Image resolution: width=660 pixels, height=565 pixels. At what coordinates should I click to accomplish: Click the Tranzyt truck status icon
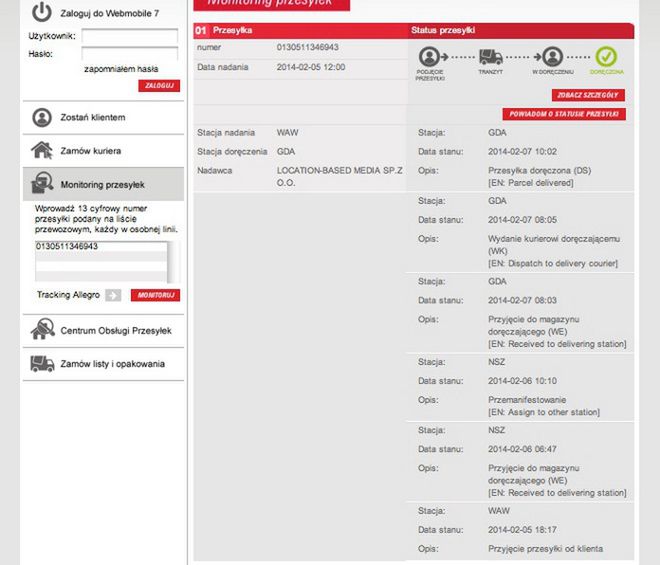pyautogui.click(x=490, y=57)
